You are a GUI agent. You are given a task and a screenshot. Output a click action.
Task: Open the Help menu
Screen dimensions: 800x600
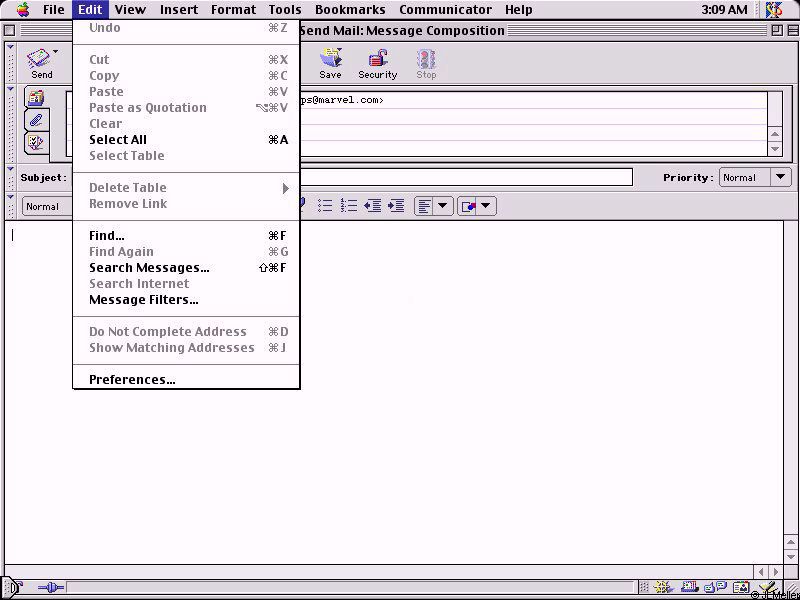pos(518,9)
